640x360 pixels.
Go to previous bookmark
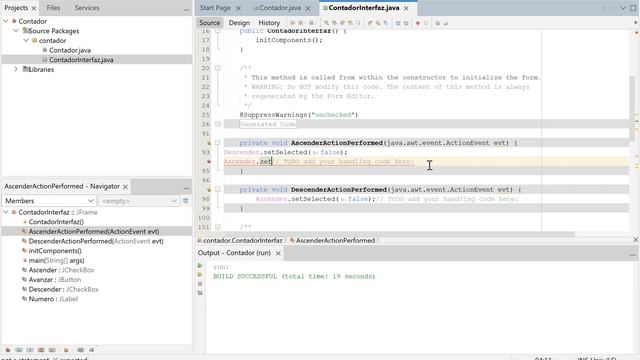pos(369,23)
